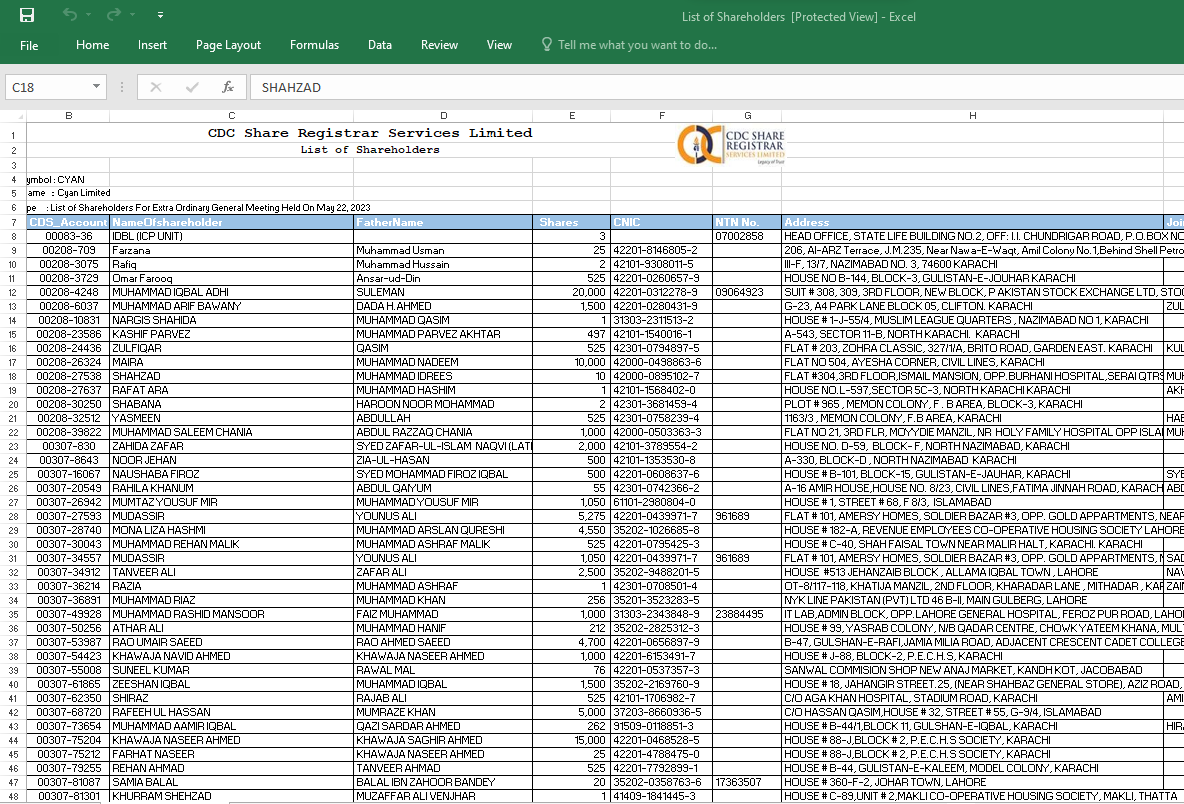Click the 'Address' header cell
The width and height of the screenshot is (1184, 804).
pyautogui.click(x=973, y=223)
